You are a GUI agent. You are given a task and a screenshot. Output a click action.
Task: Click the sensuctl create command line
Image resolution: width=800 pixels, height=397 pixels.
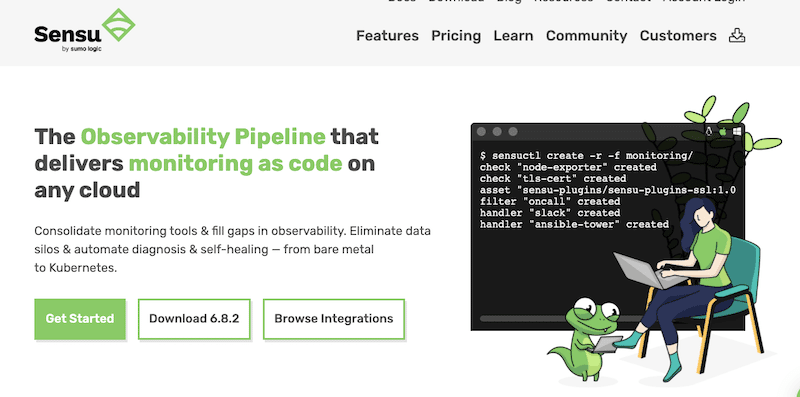coord(586,156)
